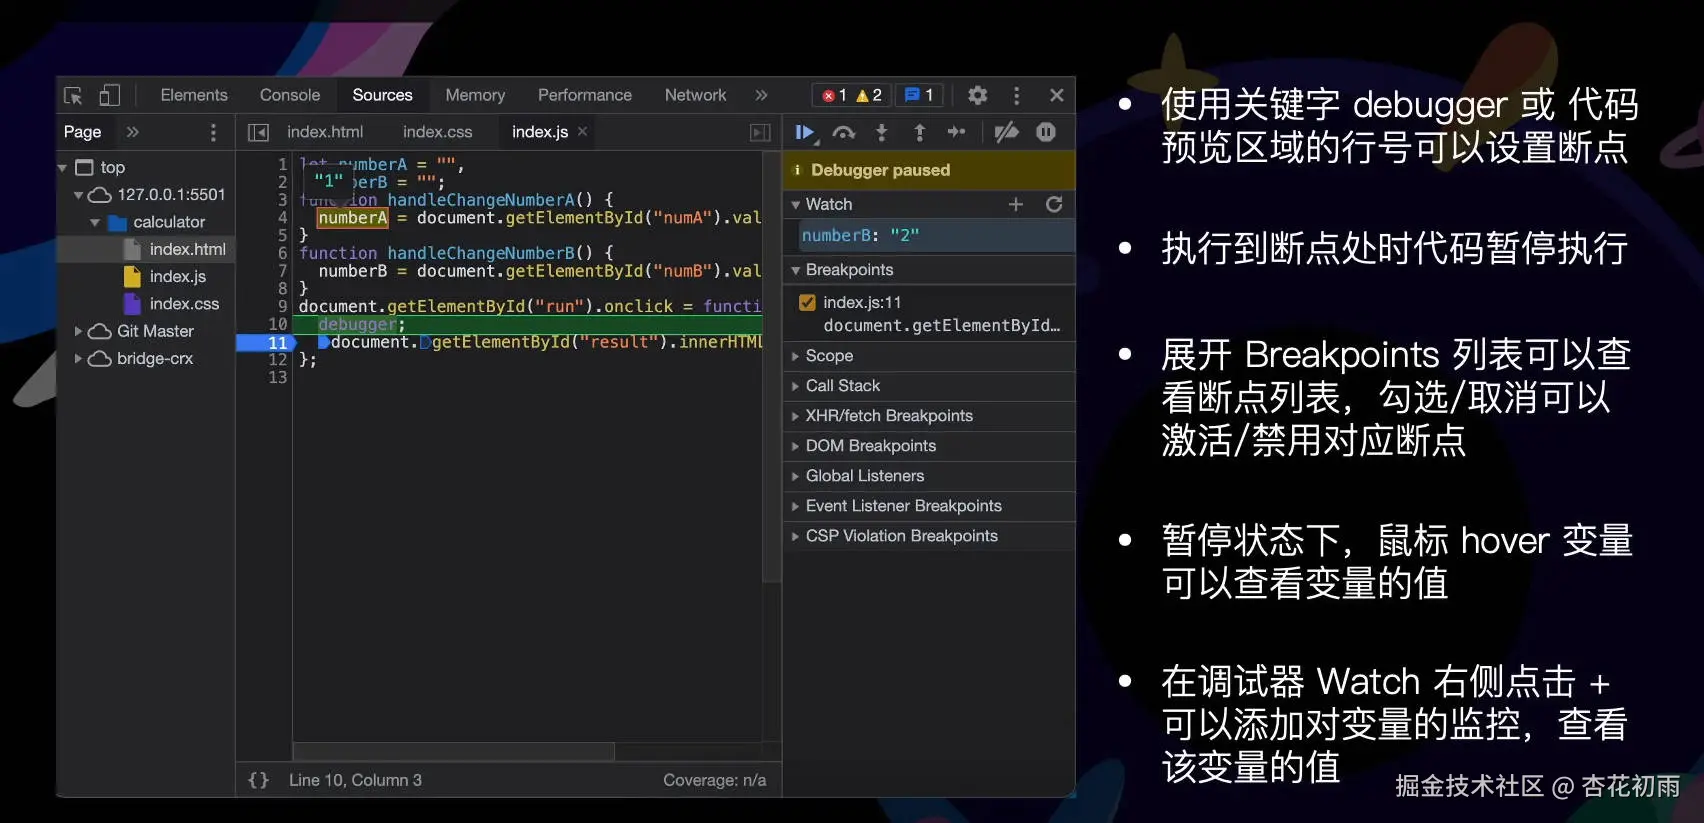Expand the Git Master node
The image size is (1704, 823).
(78, 331)
